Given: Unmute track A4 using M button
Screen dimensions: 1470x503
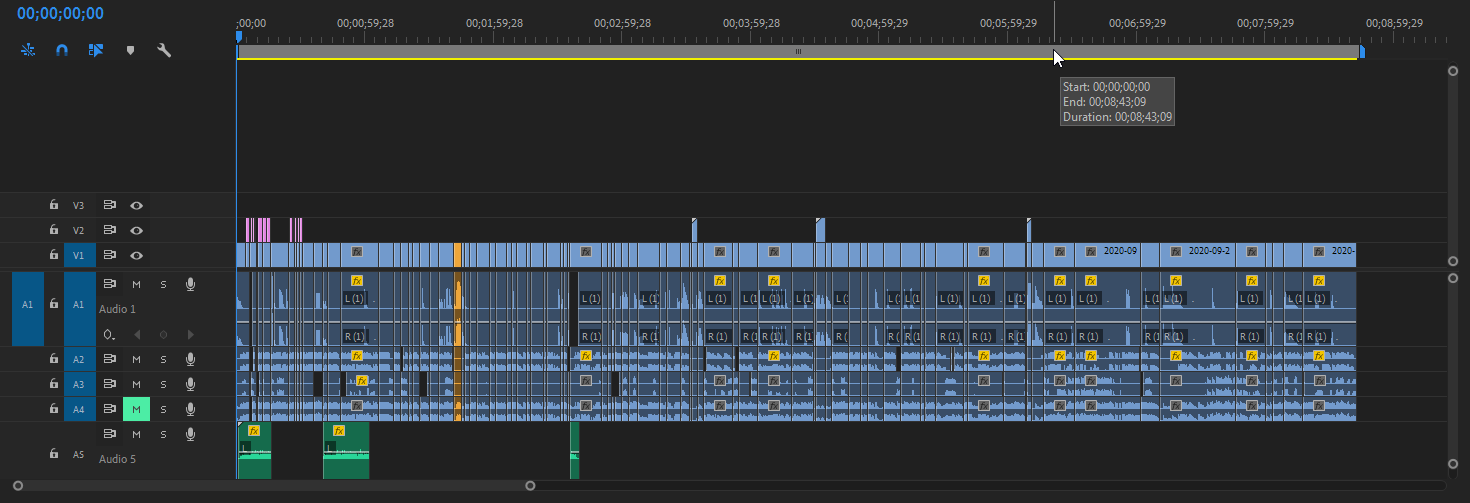Looking at the screenshot, I should tap(136, 409).
